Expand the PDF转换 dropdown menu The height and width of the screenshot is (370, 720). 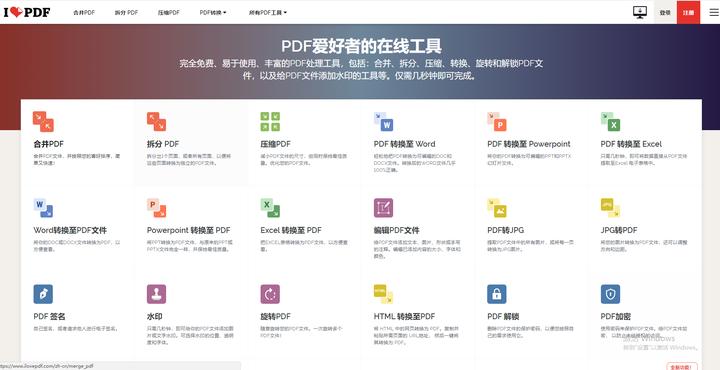coord(213,13)
